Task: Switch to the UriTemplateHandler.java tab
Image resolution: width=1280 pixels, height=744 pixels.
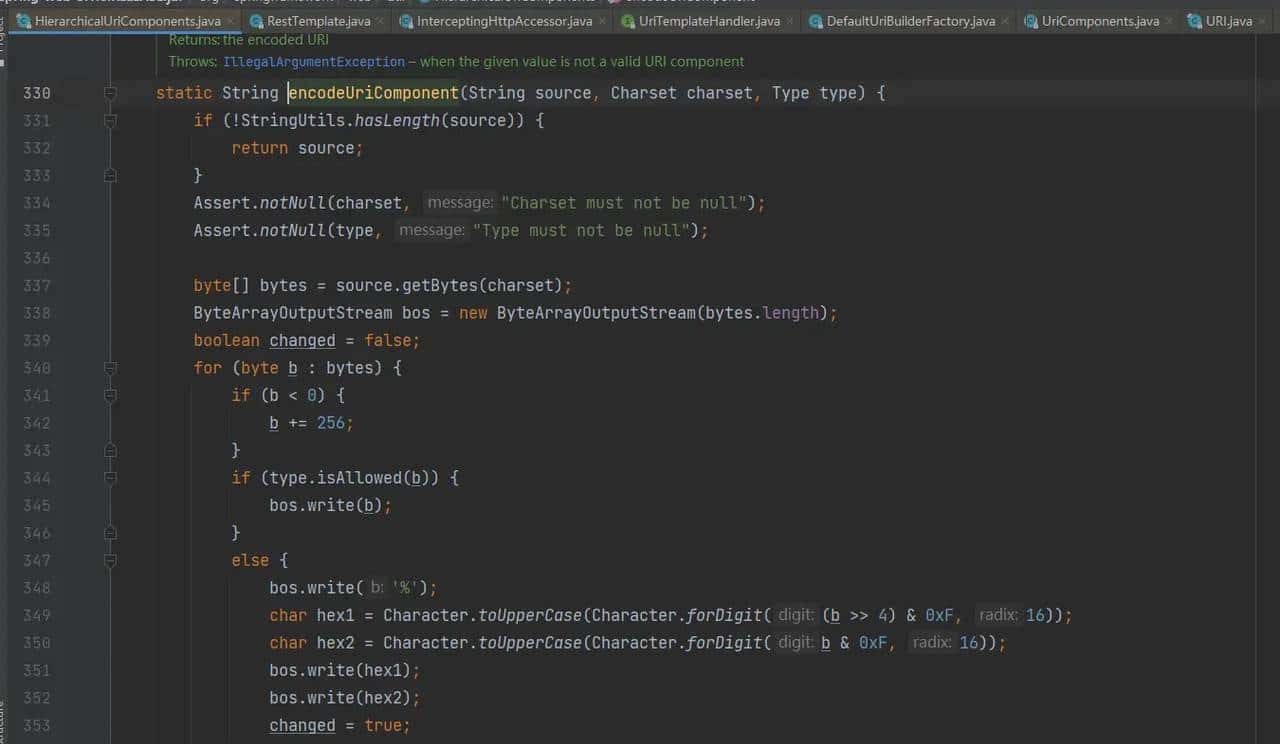Action: pyautogui.click(x=709, y=20)
